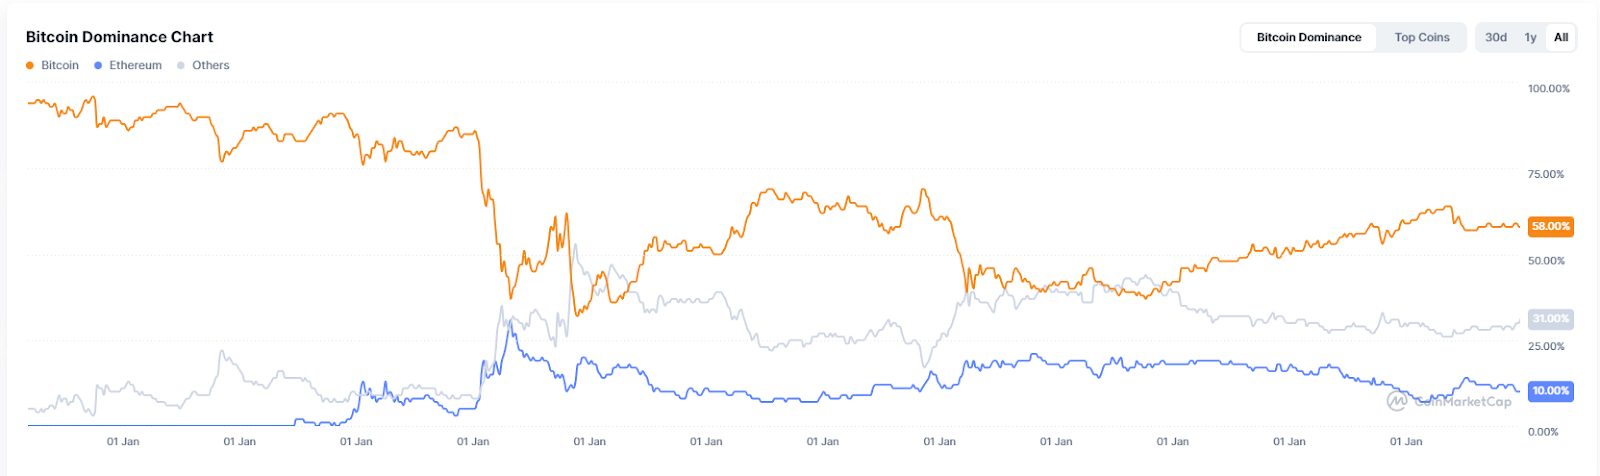Click the orange Bitcoin legend dot
1600x476 pixels.
click(30, 66)
